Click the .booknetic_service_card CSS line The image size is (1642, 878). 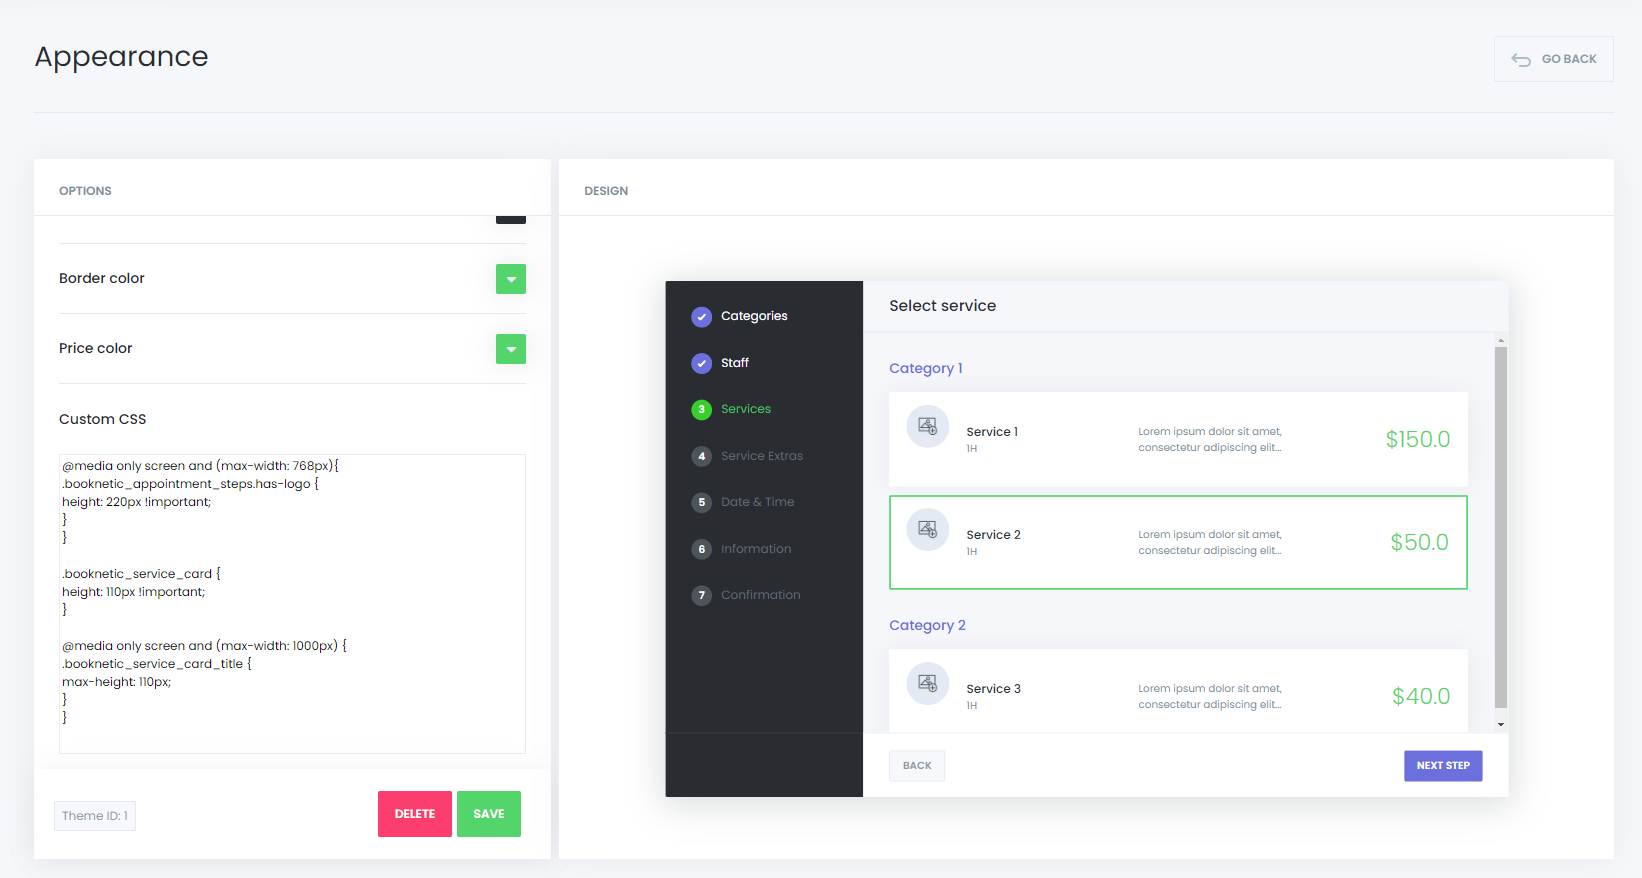pyautogui.click(x=141, y=574)
